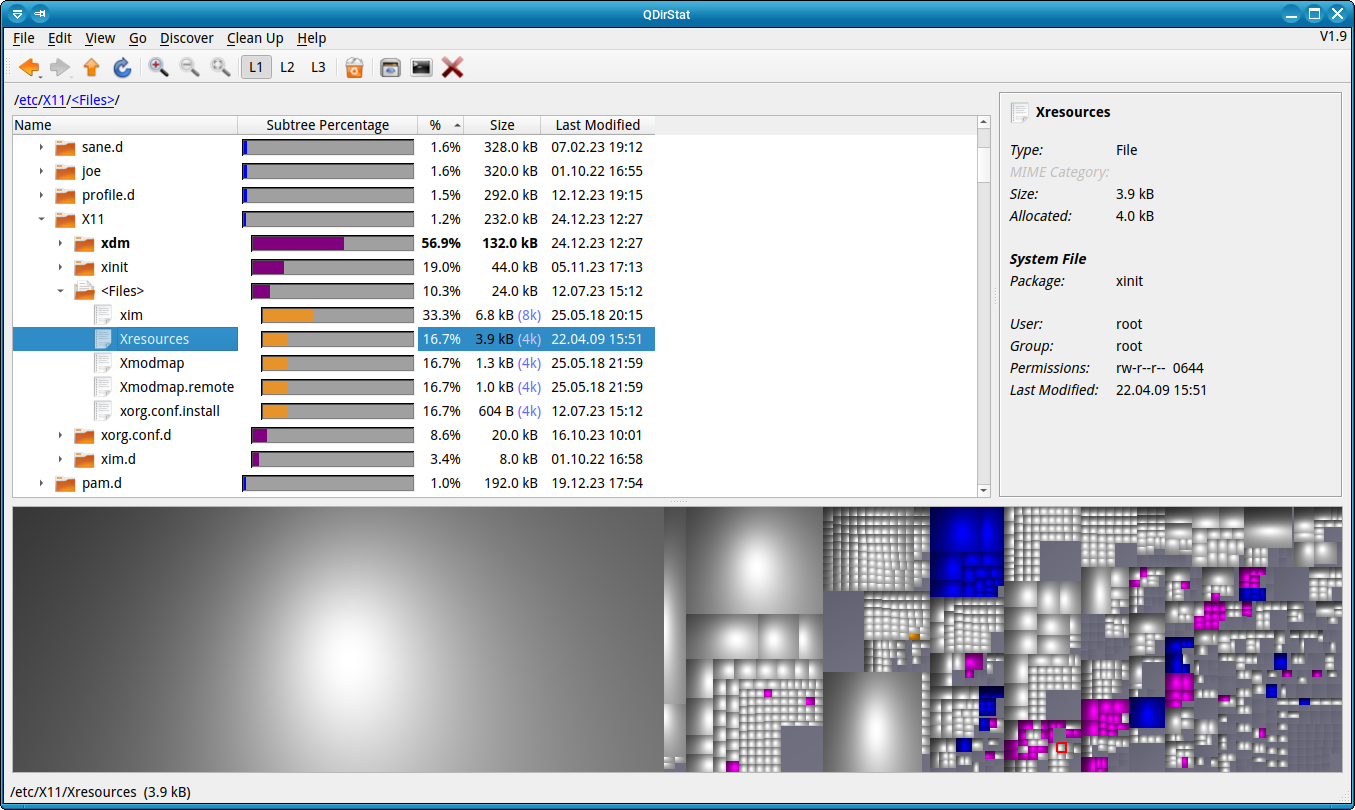Image resolution: width=1355 pixels, height=810 pixels.
Task: Open the File menu
Action: pyautogui.click(x=24, y=38)
